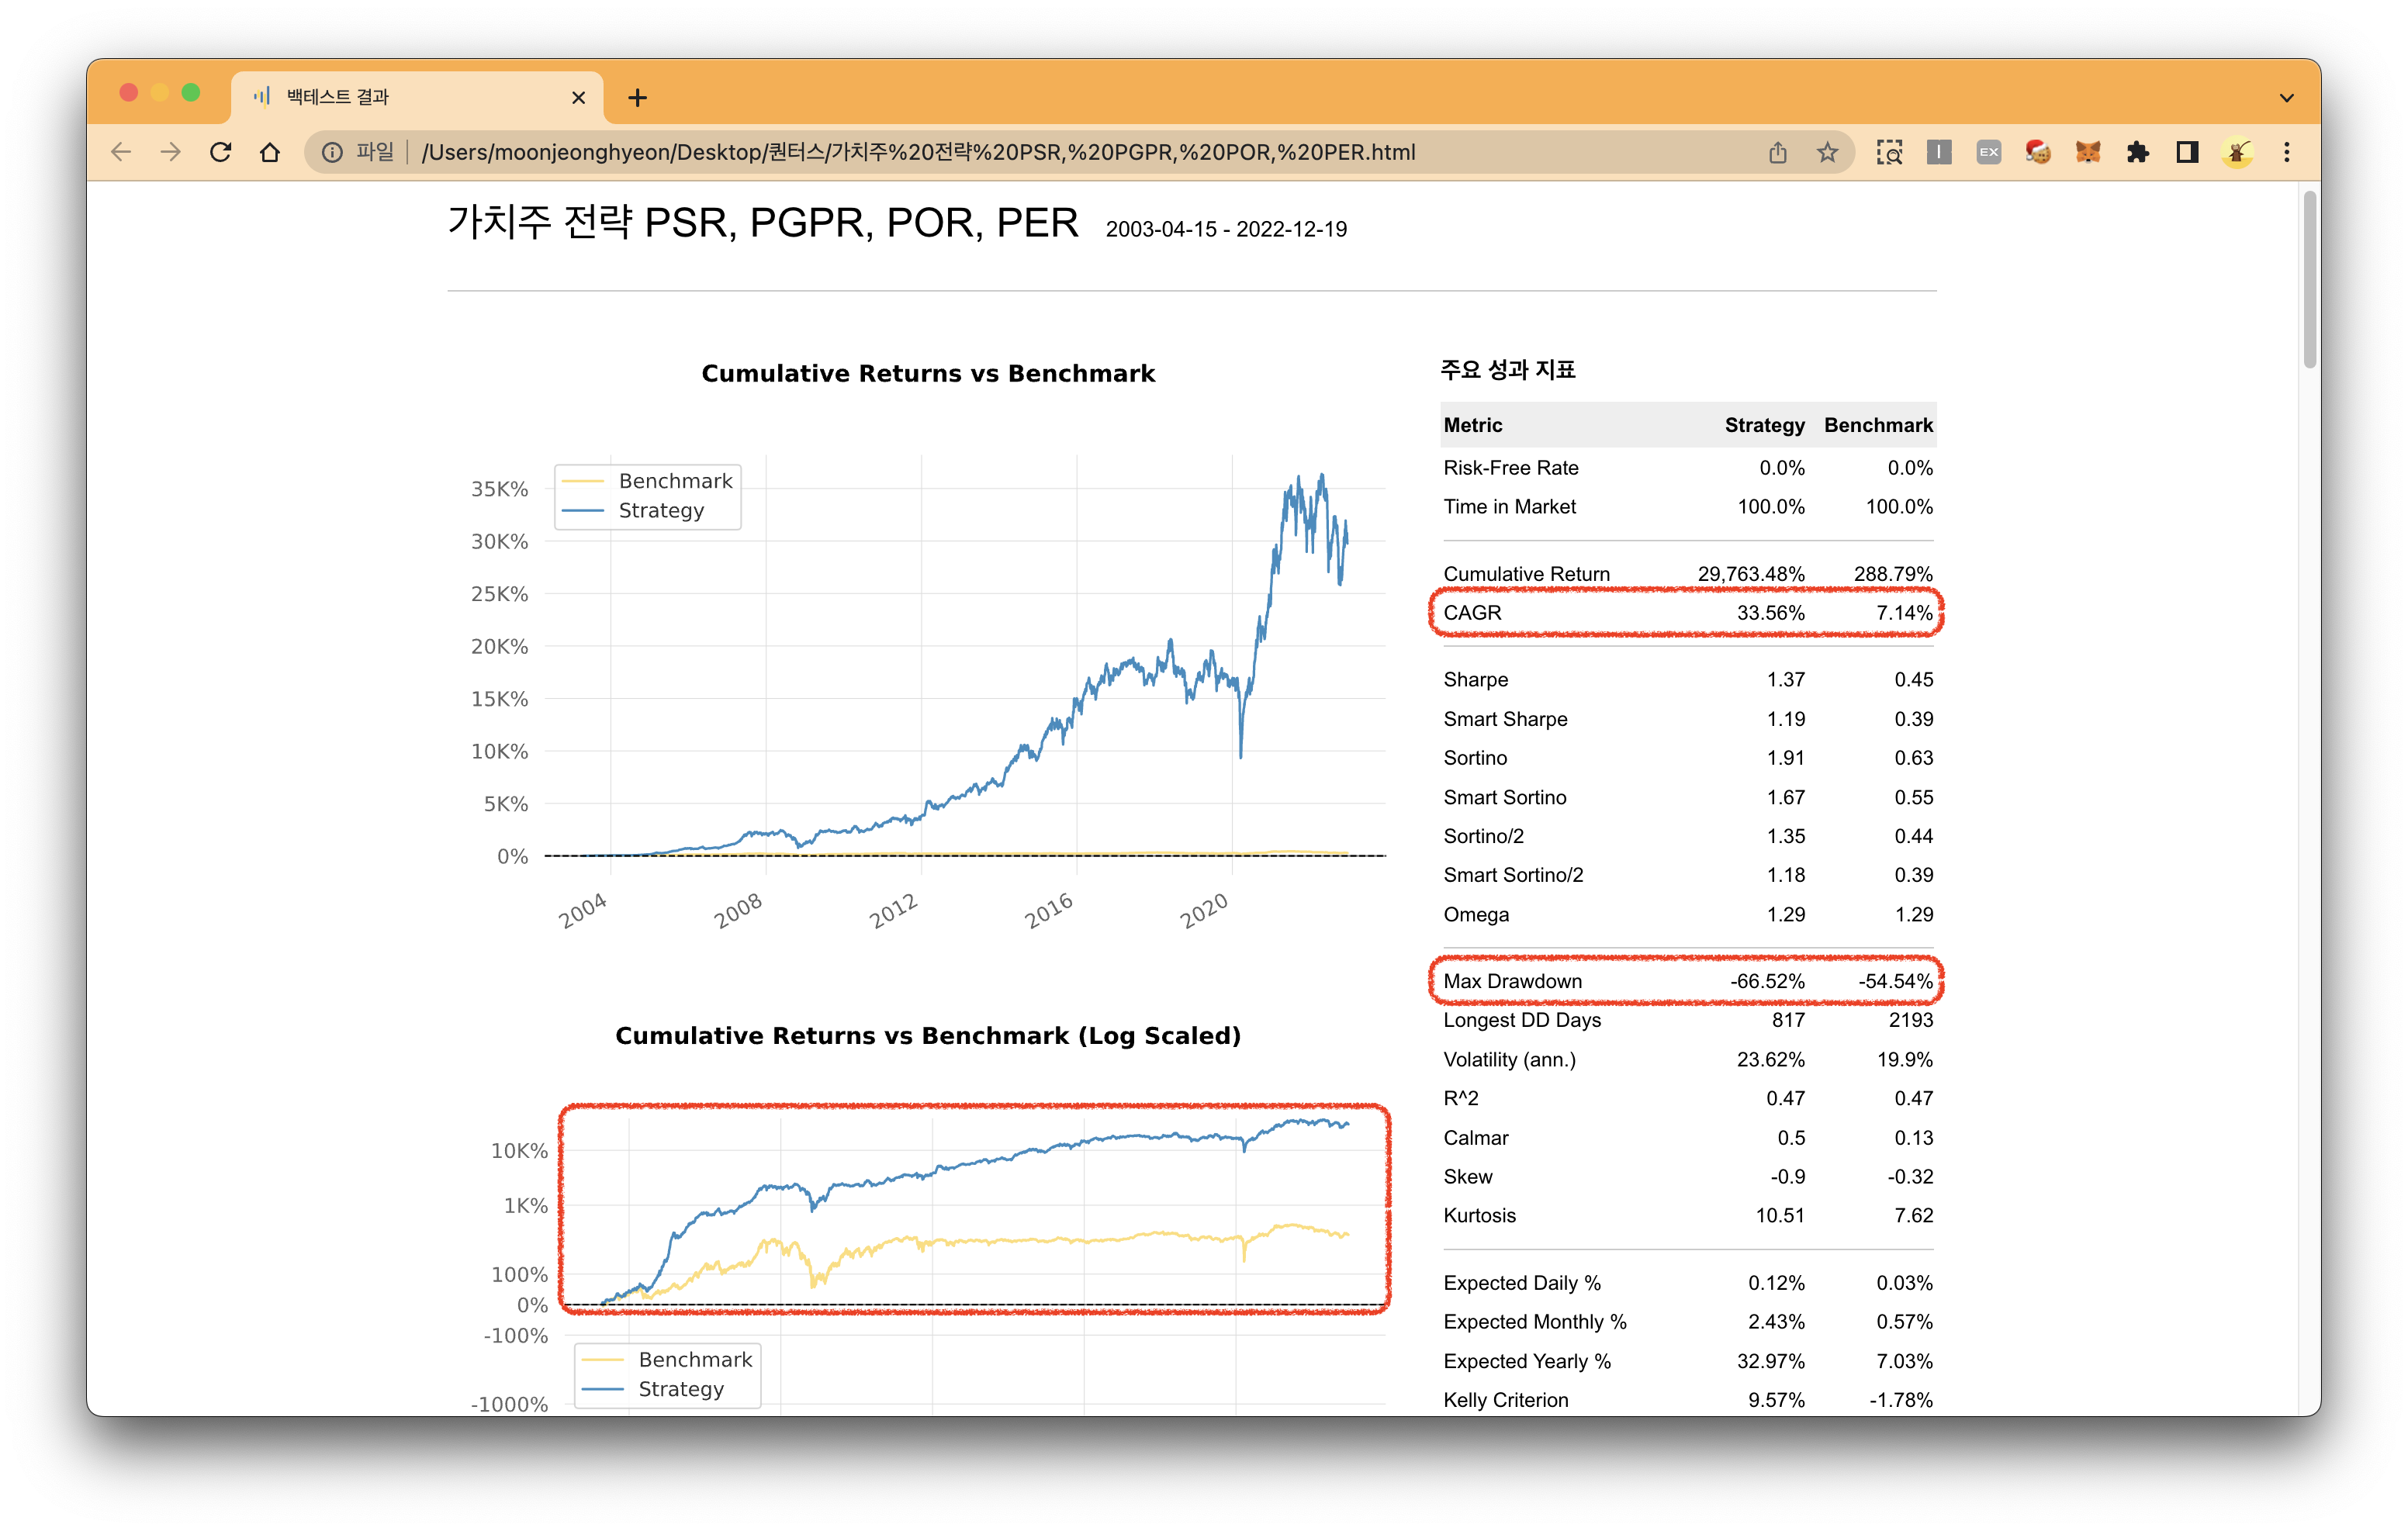Viewport: 2408px width, 1531px height.
Task: Open the user profile avatar
Action: (x=2237, y=152)
